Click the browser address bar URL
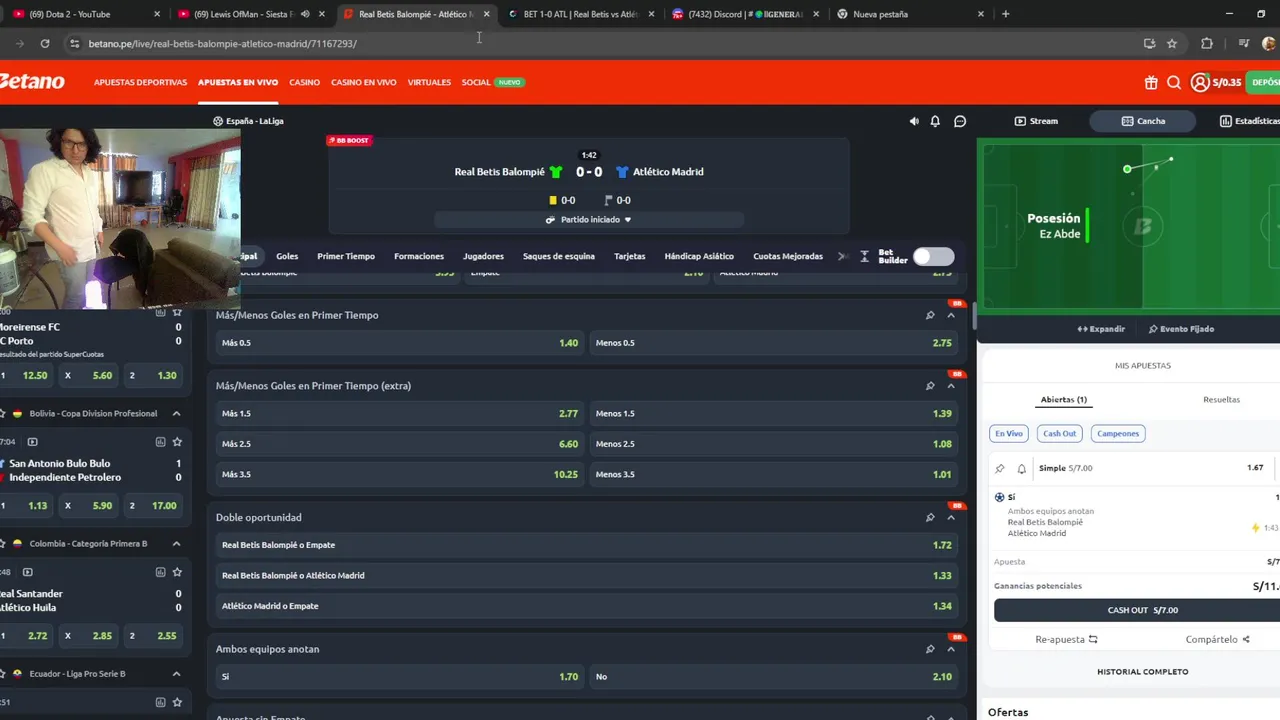 pyautogui.click(x=222, y=43)
